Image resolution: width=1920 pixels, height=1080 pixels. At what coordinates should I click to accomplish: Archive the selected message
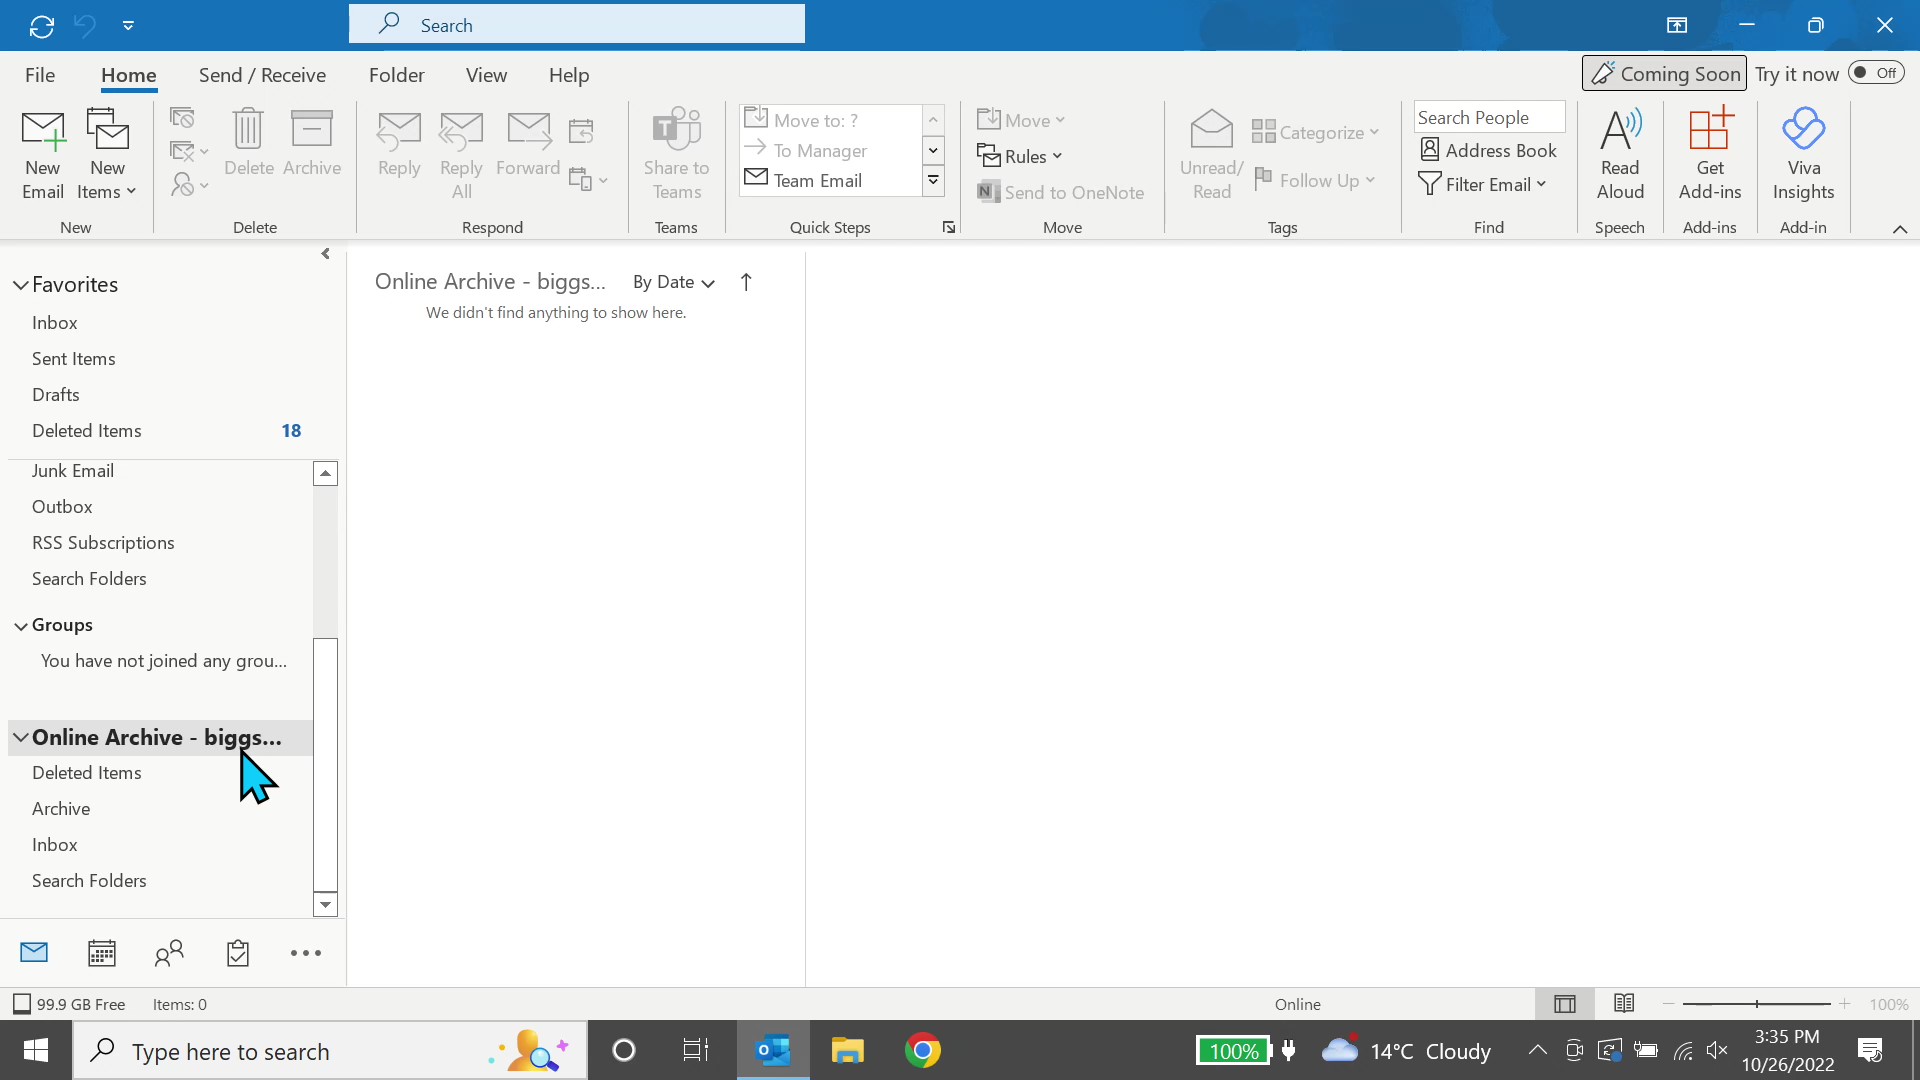click(312, 145)
